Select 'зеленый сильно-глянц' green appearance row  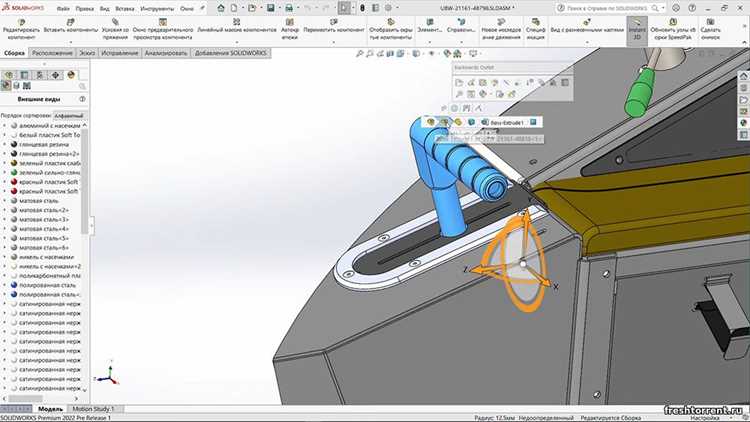pyautogui.click(x=45, y=172)
